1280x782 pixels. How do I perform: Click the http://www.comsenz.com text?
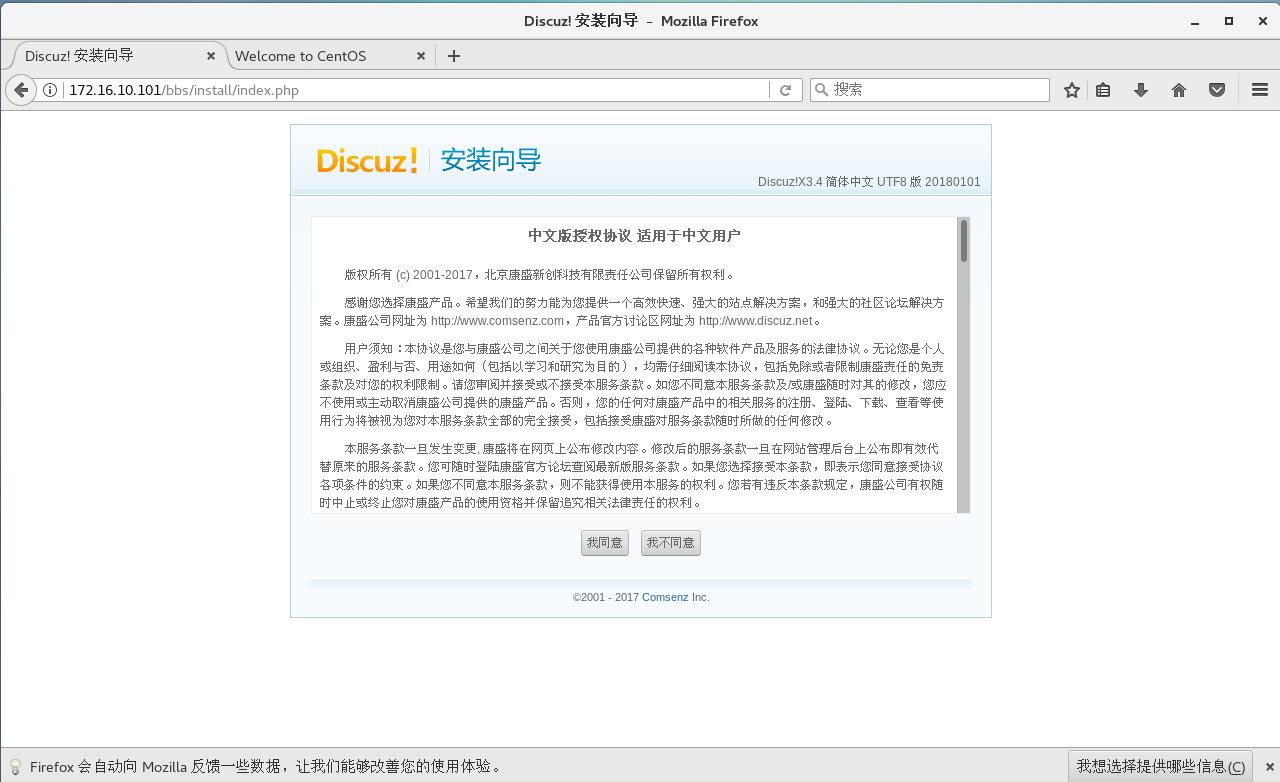point(497,321)
